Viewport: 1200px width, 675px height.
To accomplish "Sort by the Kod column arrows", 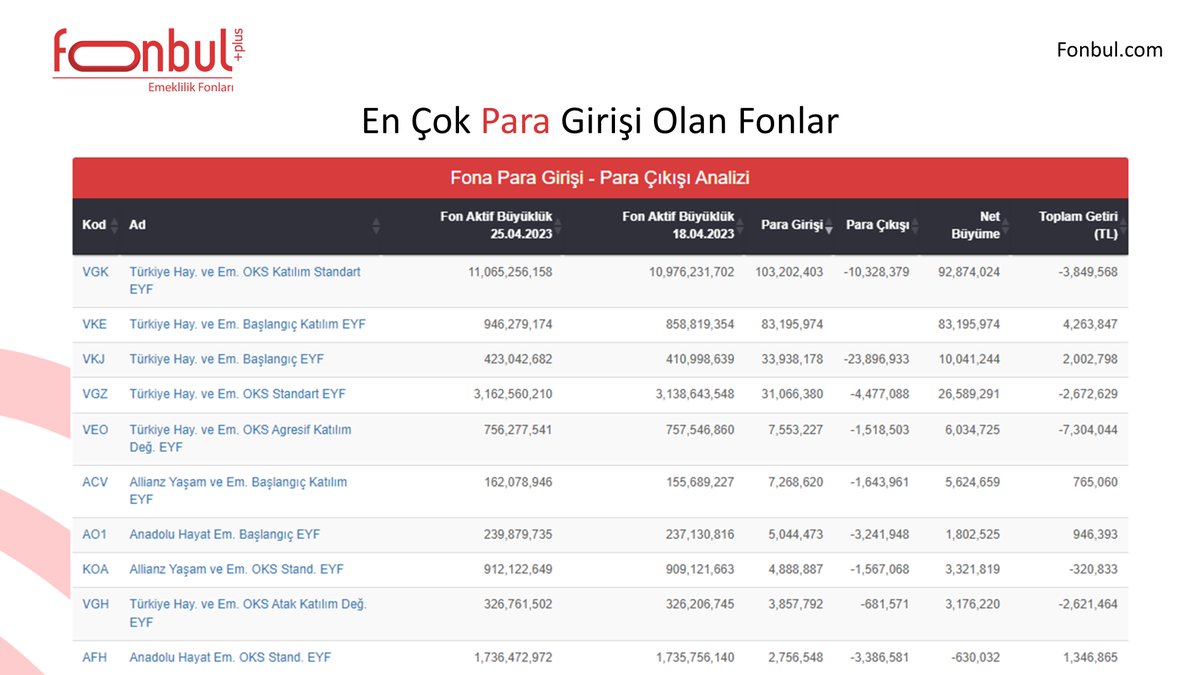I will click(x=114, y=225).
